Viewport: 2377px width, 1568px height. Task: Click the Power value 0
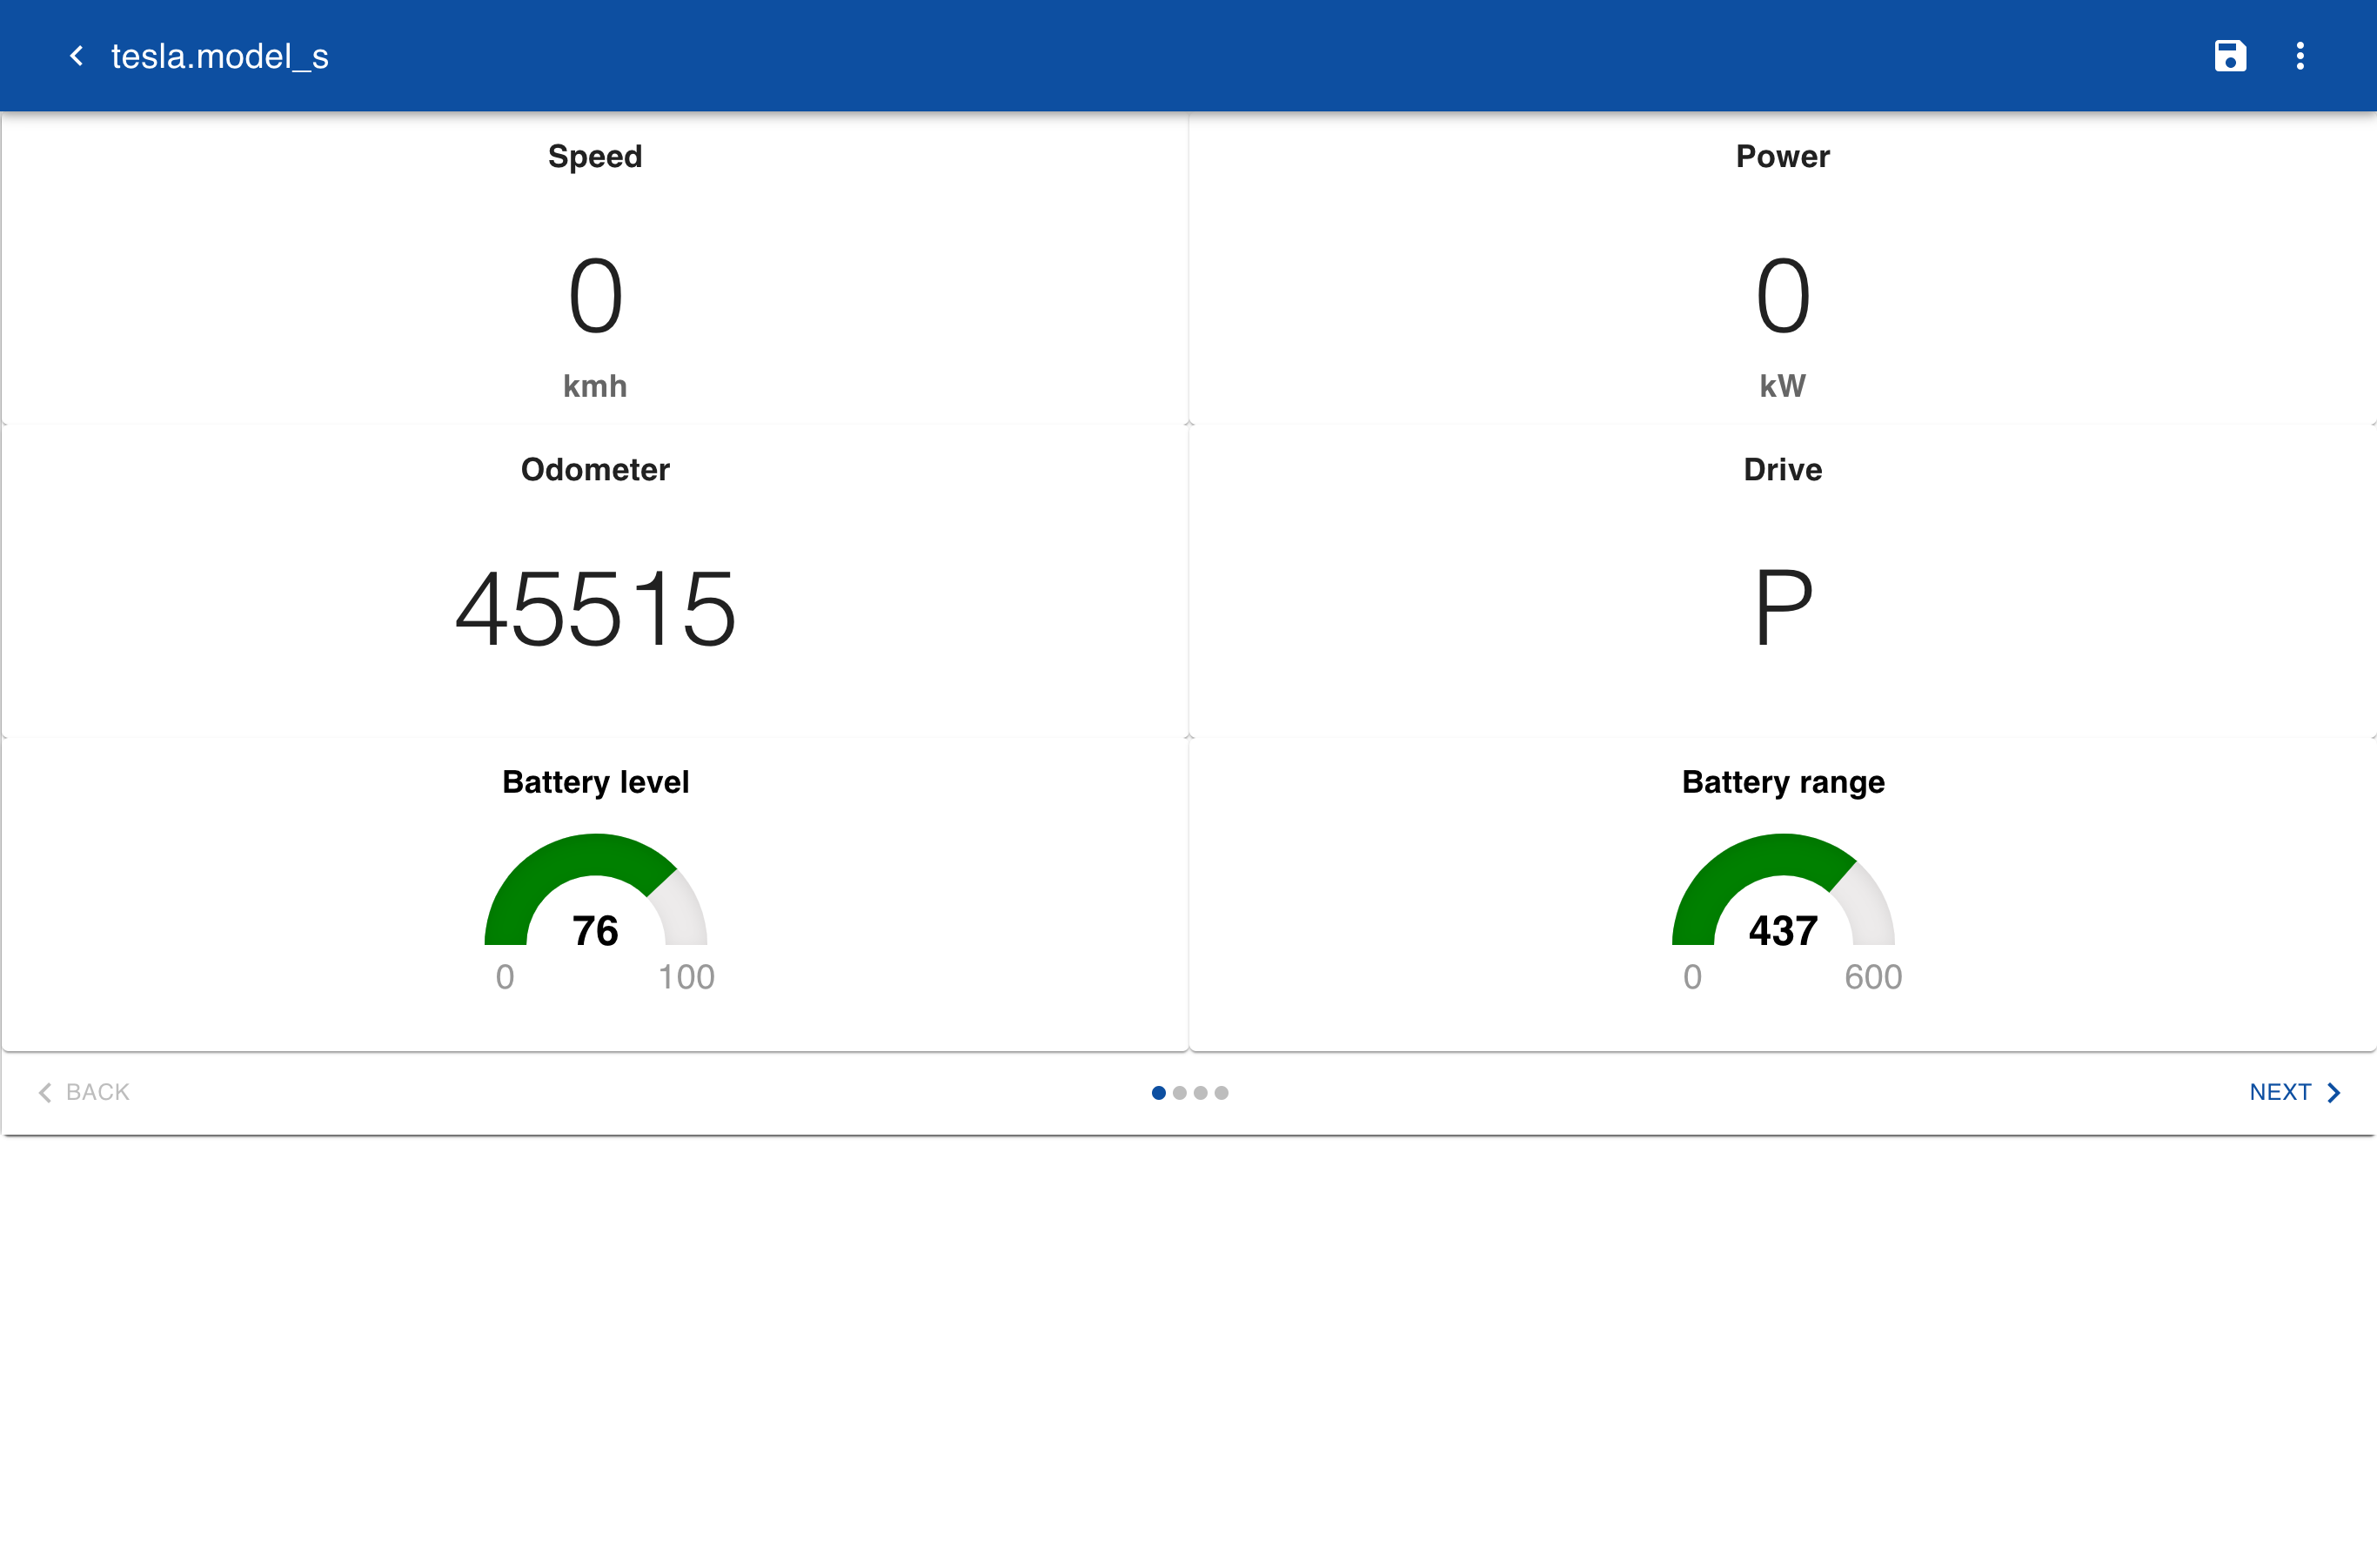pyautogui.click(x=1782, y=296)
